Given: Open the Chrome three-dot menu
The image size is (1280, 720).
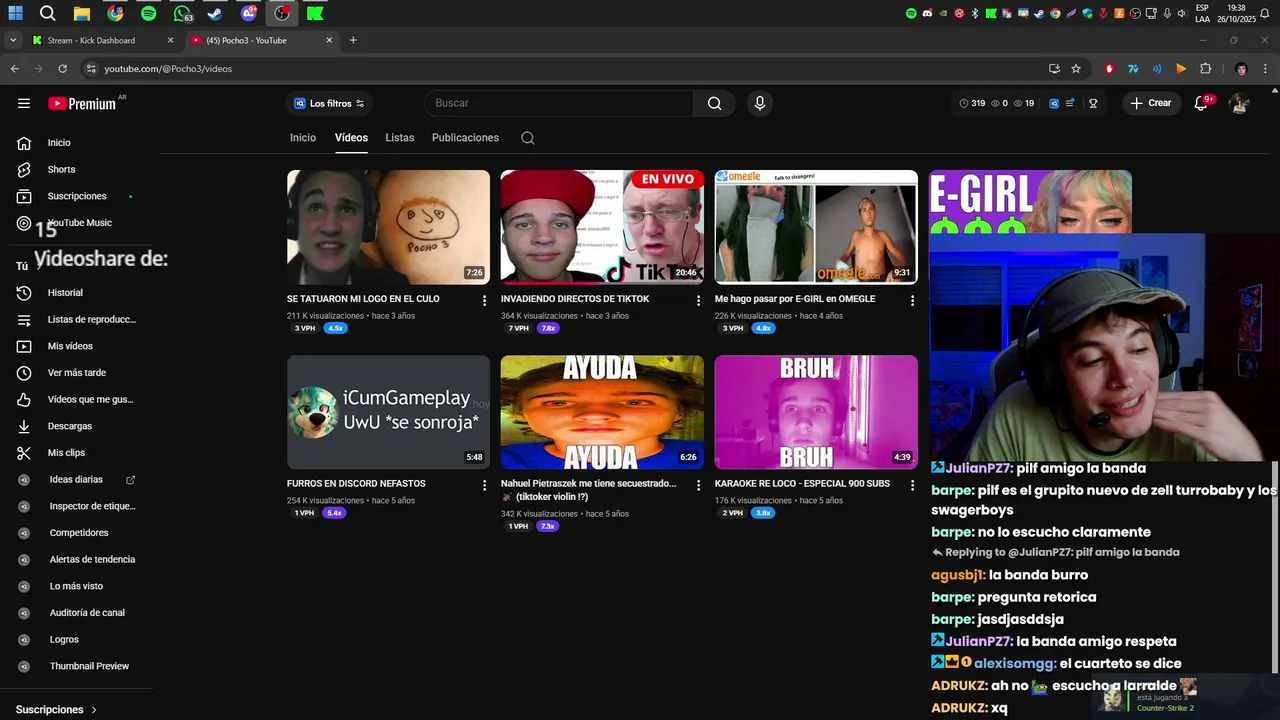Looking at the screenshot, I should 1265,69.
